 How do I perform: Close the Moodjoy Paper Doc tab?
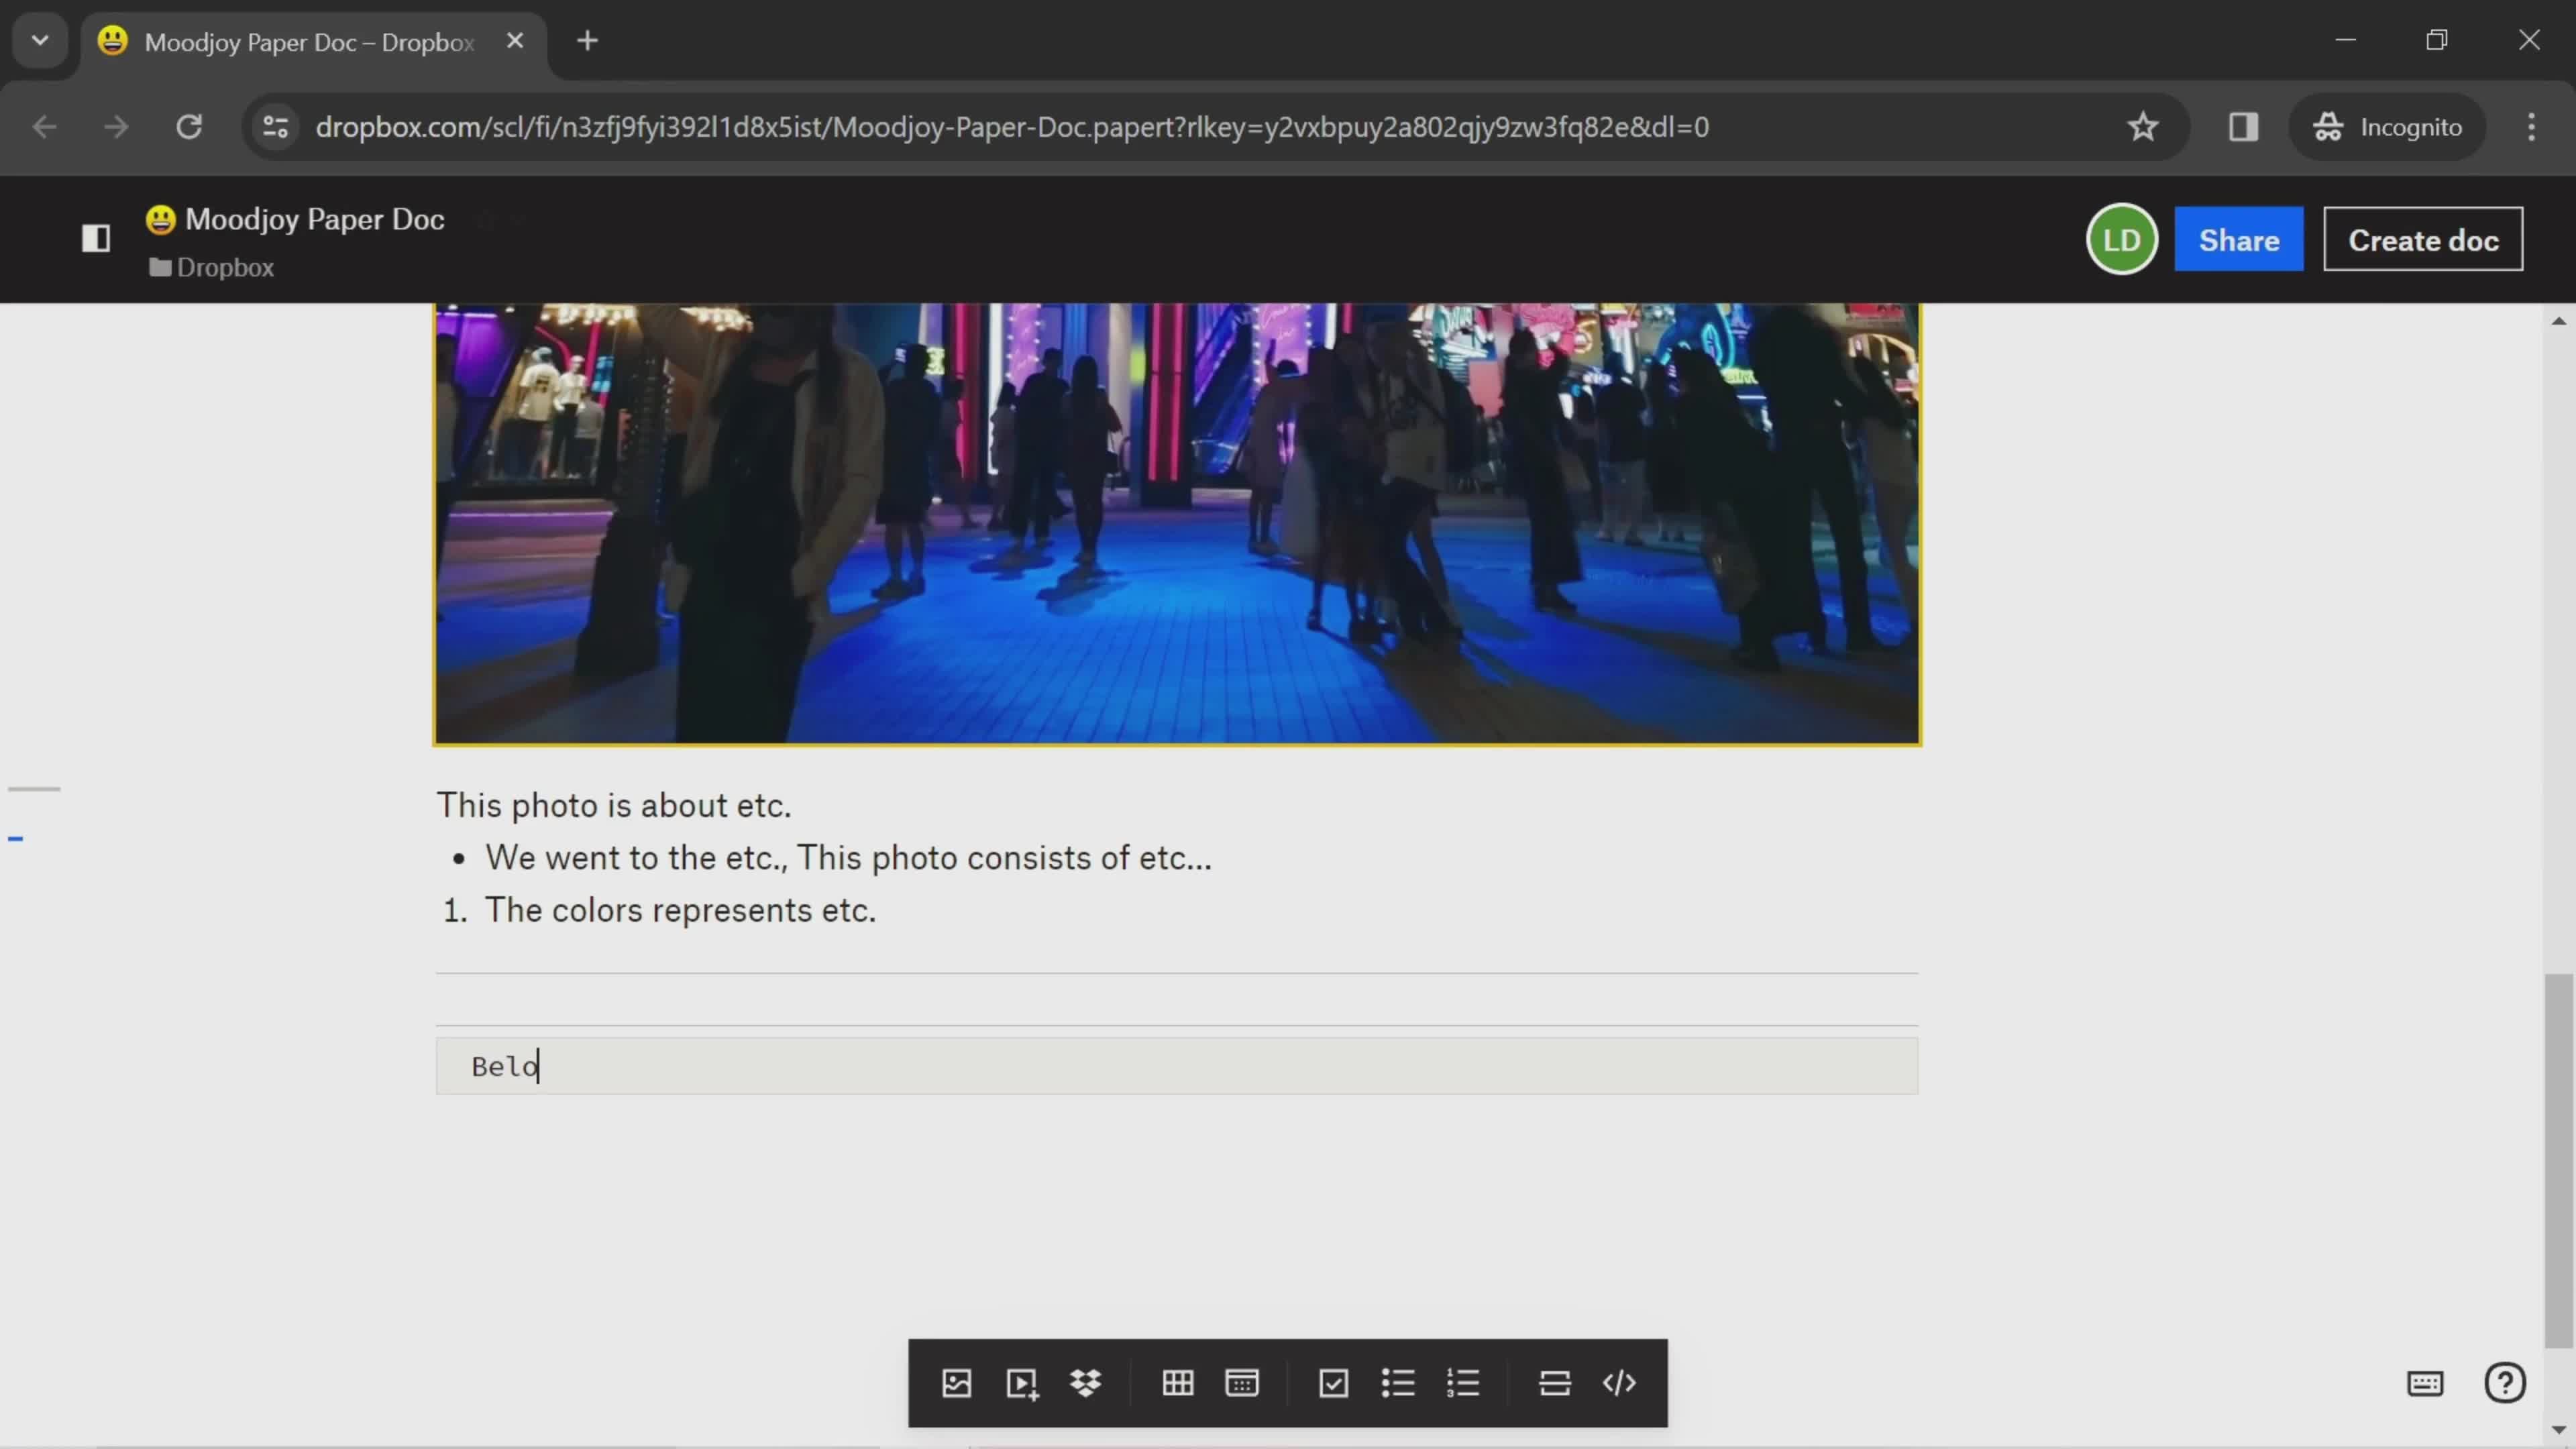tap(515, 41)
